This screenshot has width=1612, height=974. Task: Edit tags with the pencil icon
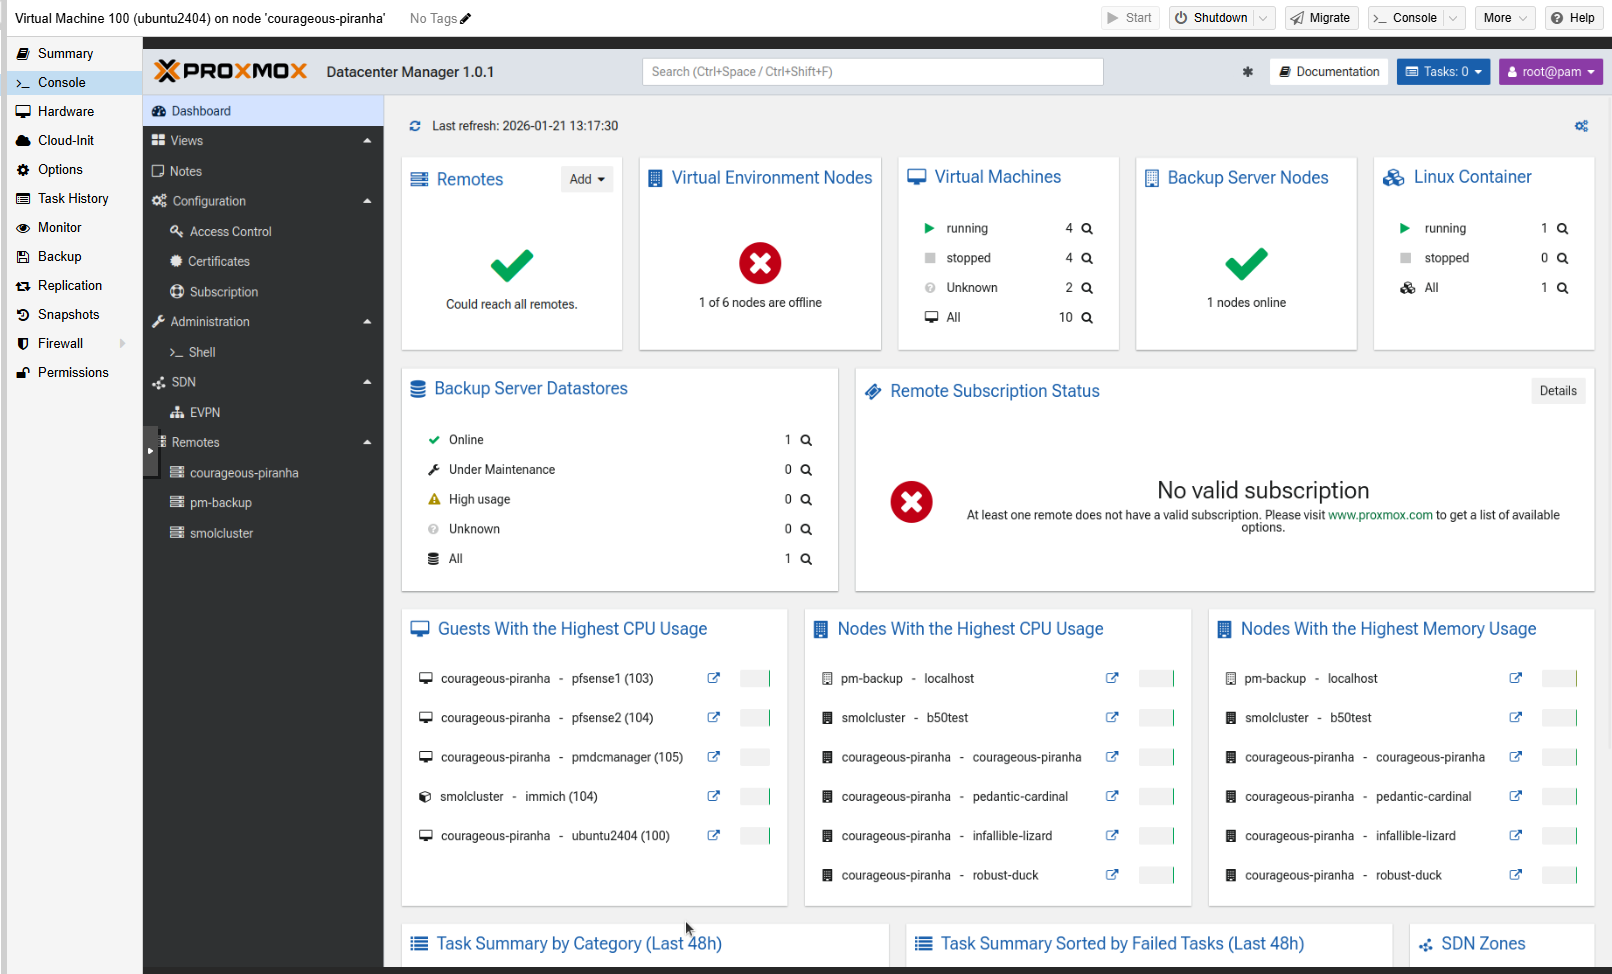(466, 18)
